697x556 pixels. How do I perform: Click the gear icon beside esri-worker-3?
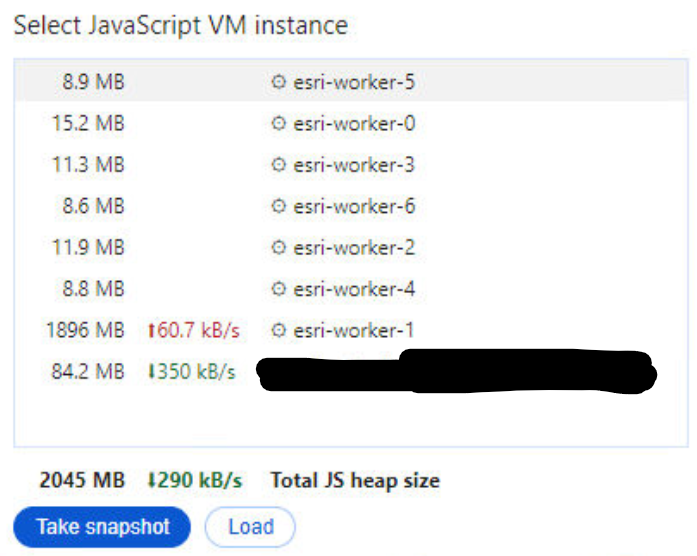278,165
